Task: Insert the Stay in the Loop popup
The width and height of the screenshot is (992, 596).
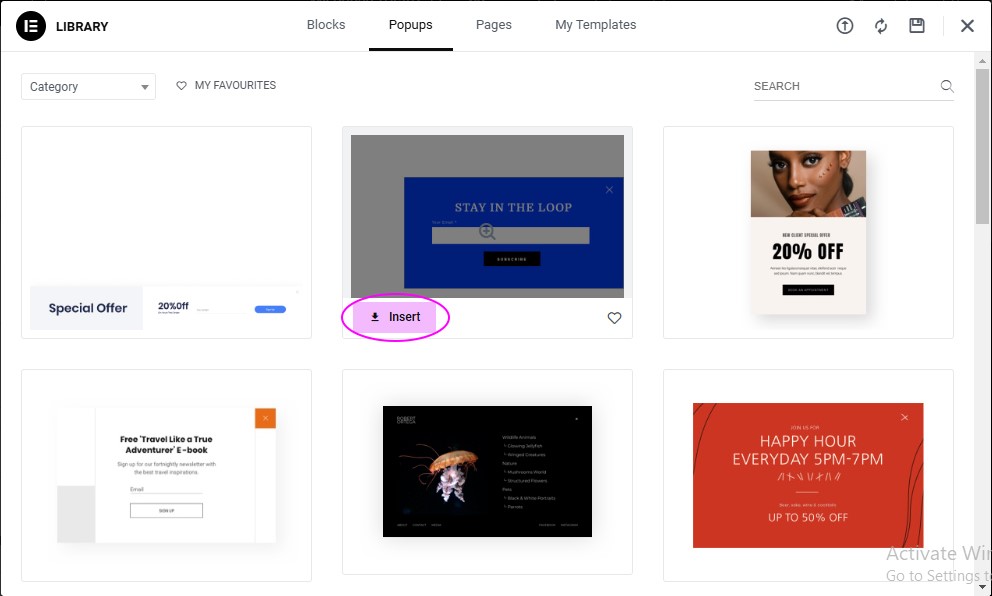Action: coord(395,317)
